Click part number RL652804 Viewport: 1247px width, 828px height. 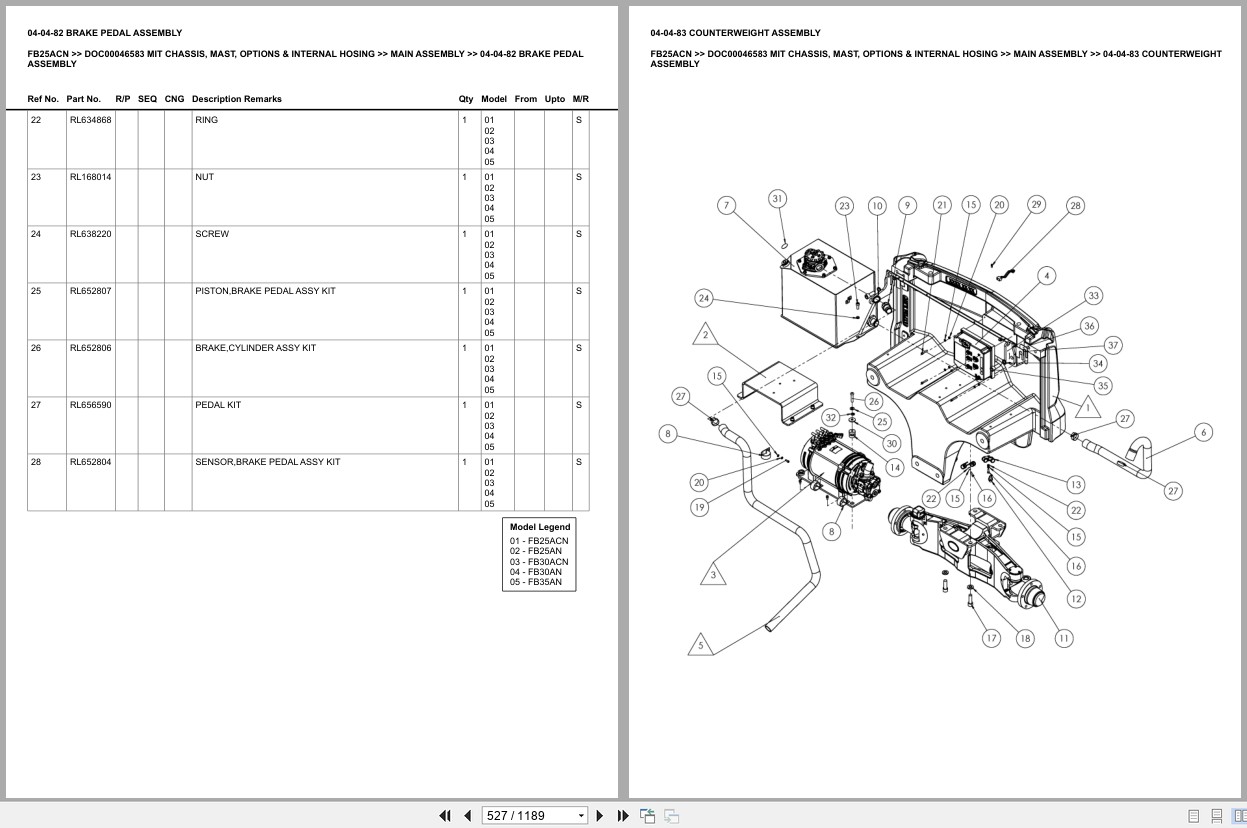(90, 462)
